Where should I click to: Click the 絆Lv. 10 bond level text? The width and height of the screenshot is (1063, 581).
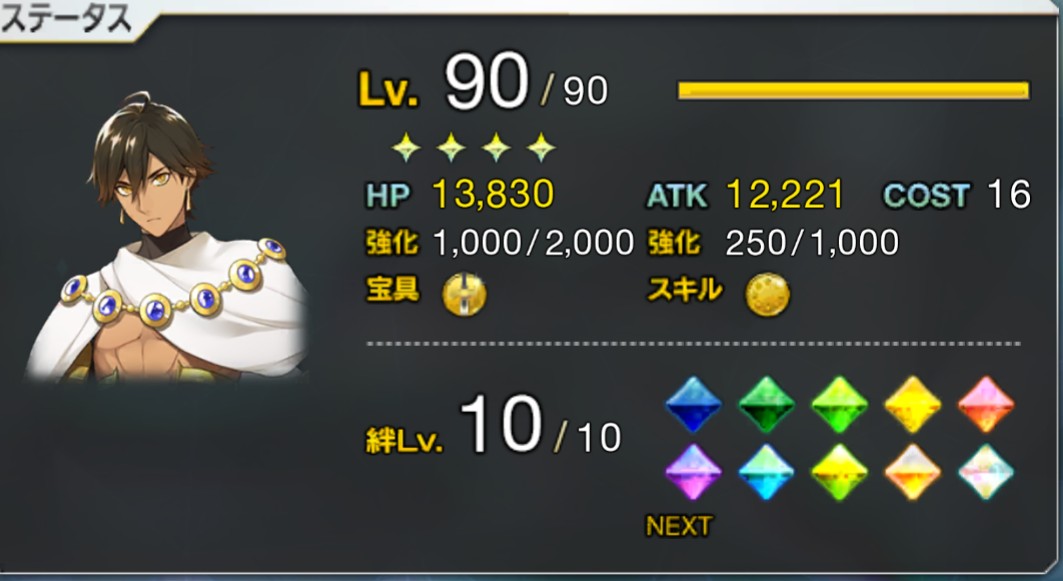tap(493, 426)
